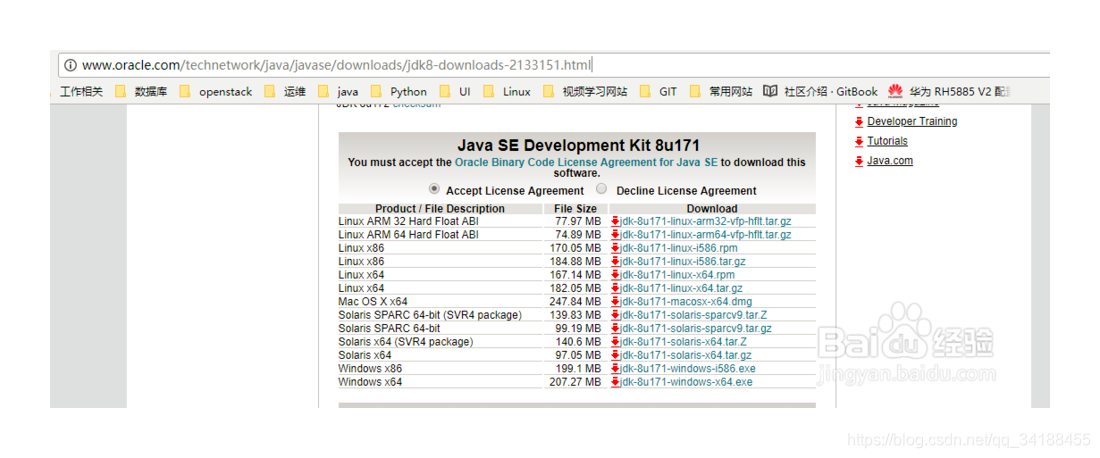Download jdk-8u171-linux-i586.tar.gz

click(x=683, y=262)
